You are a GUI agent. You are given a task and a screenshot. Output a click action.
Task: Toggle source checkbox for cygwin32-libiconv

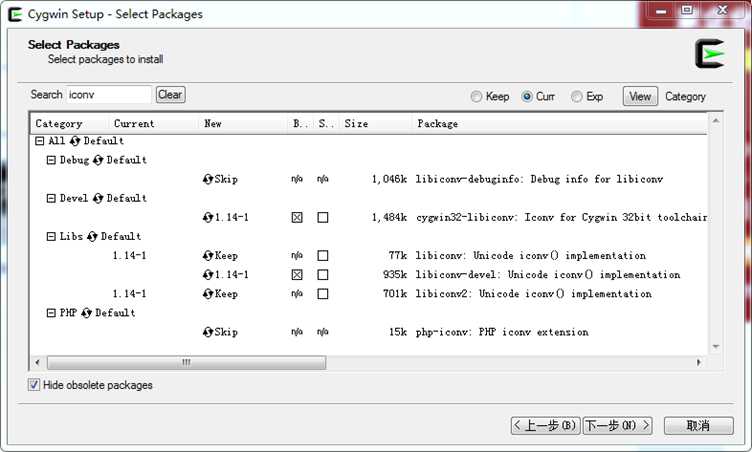click(323, 217)
